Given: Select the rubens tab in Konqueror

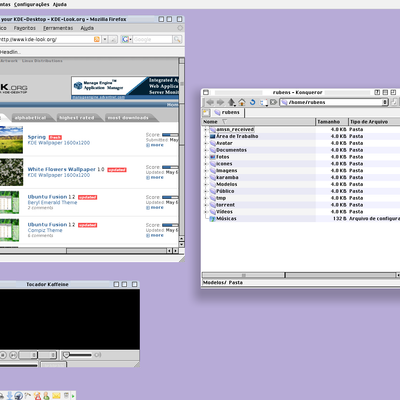Looking at the screenshot, I should [x=227, y=113].
